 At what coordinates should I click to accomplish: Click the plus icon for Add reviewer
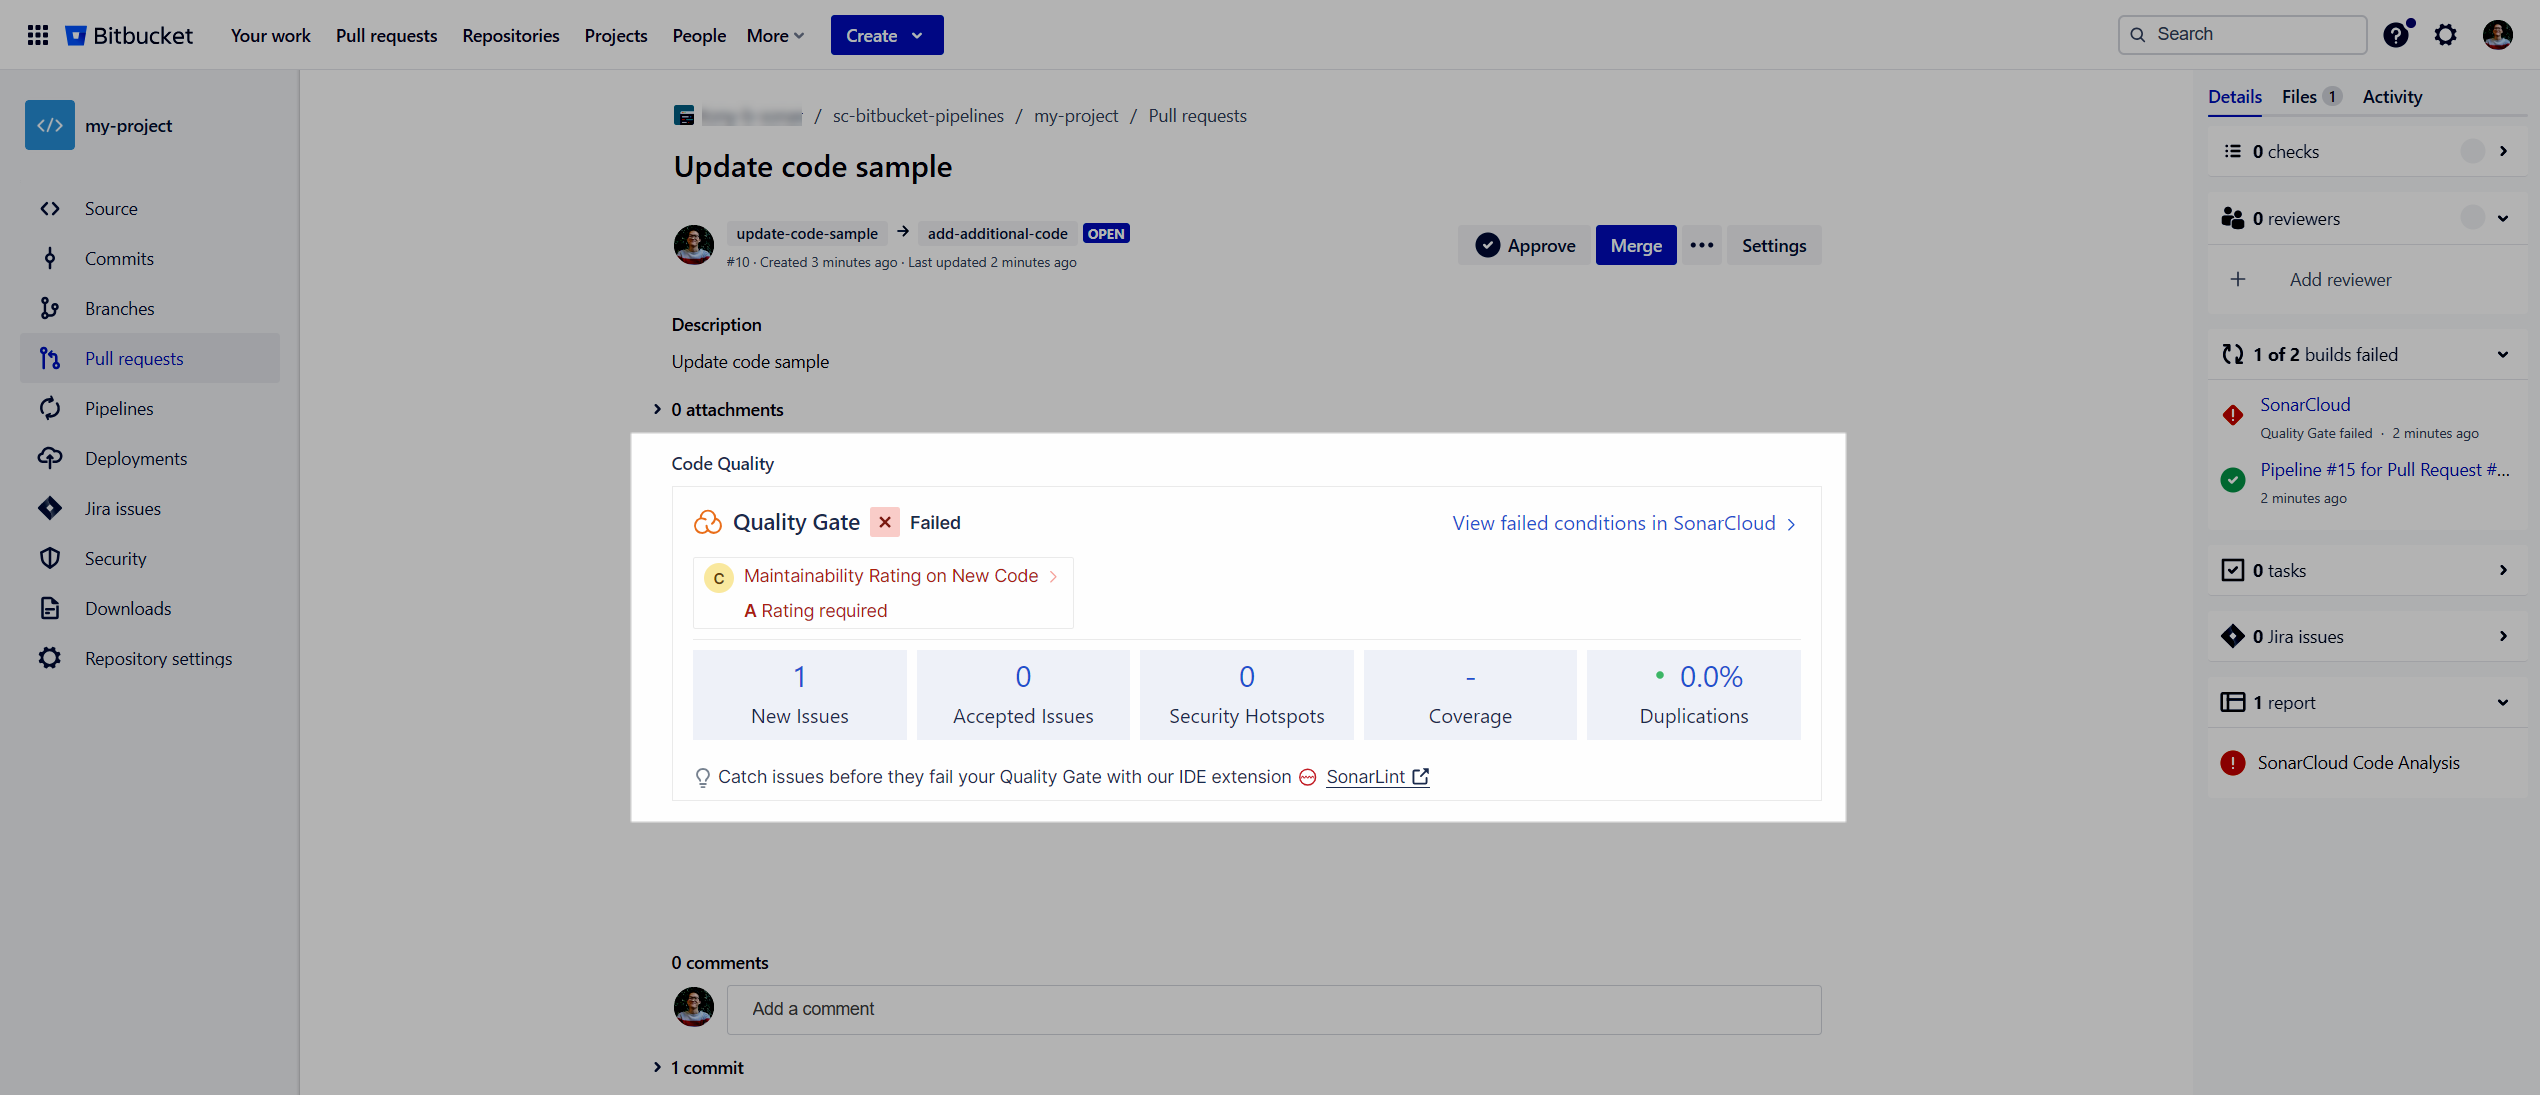pyautogui.click(x=2238, y=279)
